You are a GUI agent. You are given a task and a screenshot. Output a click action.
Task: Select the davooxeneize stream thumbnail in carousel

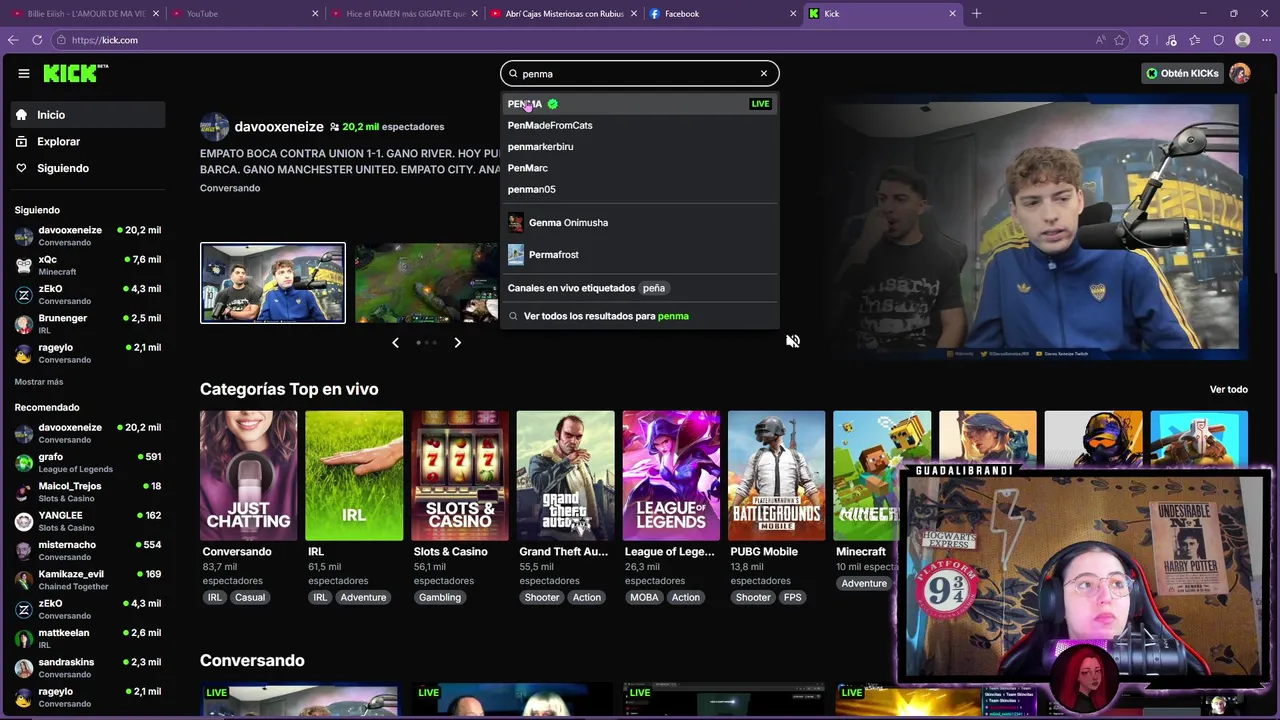(x=273, y=283)
